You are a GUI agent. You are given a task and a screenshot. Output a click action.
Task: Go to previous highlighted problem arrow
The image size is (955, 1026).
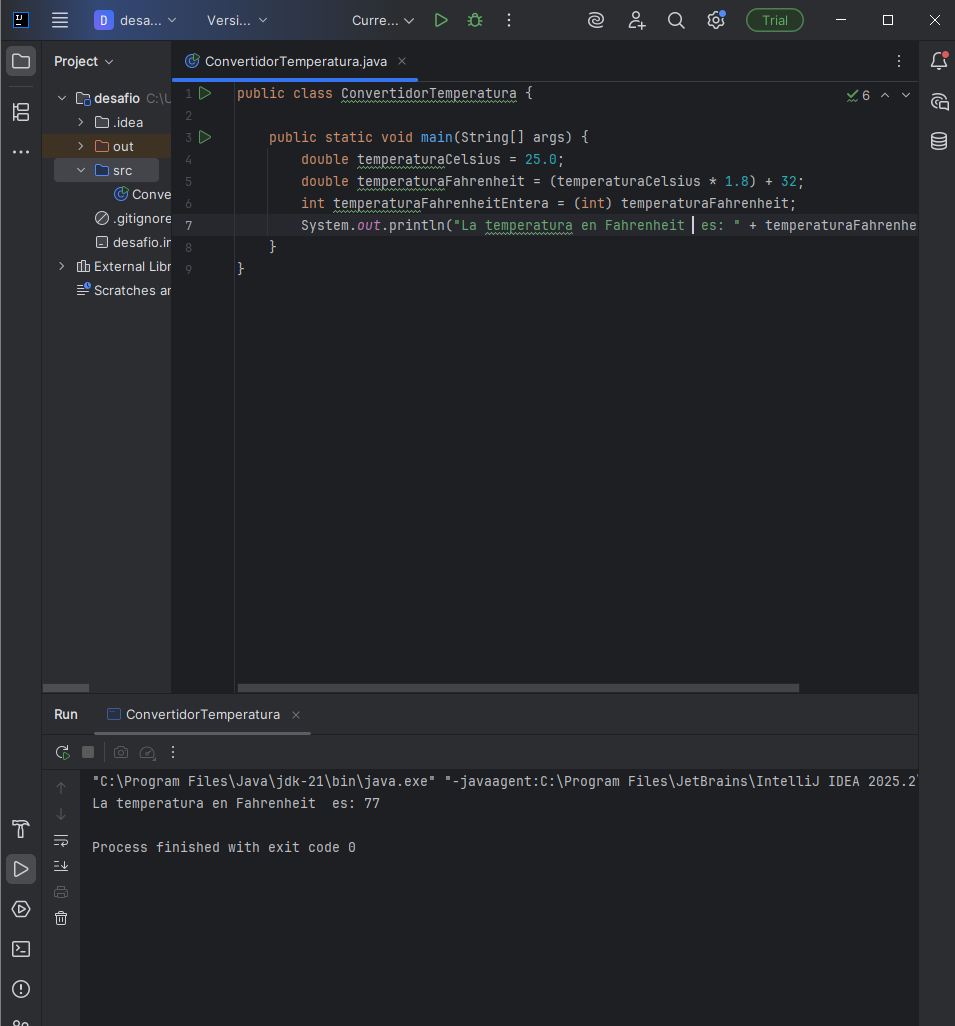tap(885, 96)
